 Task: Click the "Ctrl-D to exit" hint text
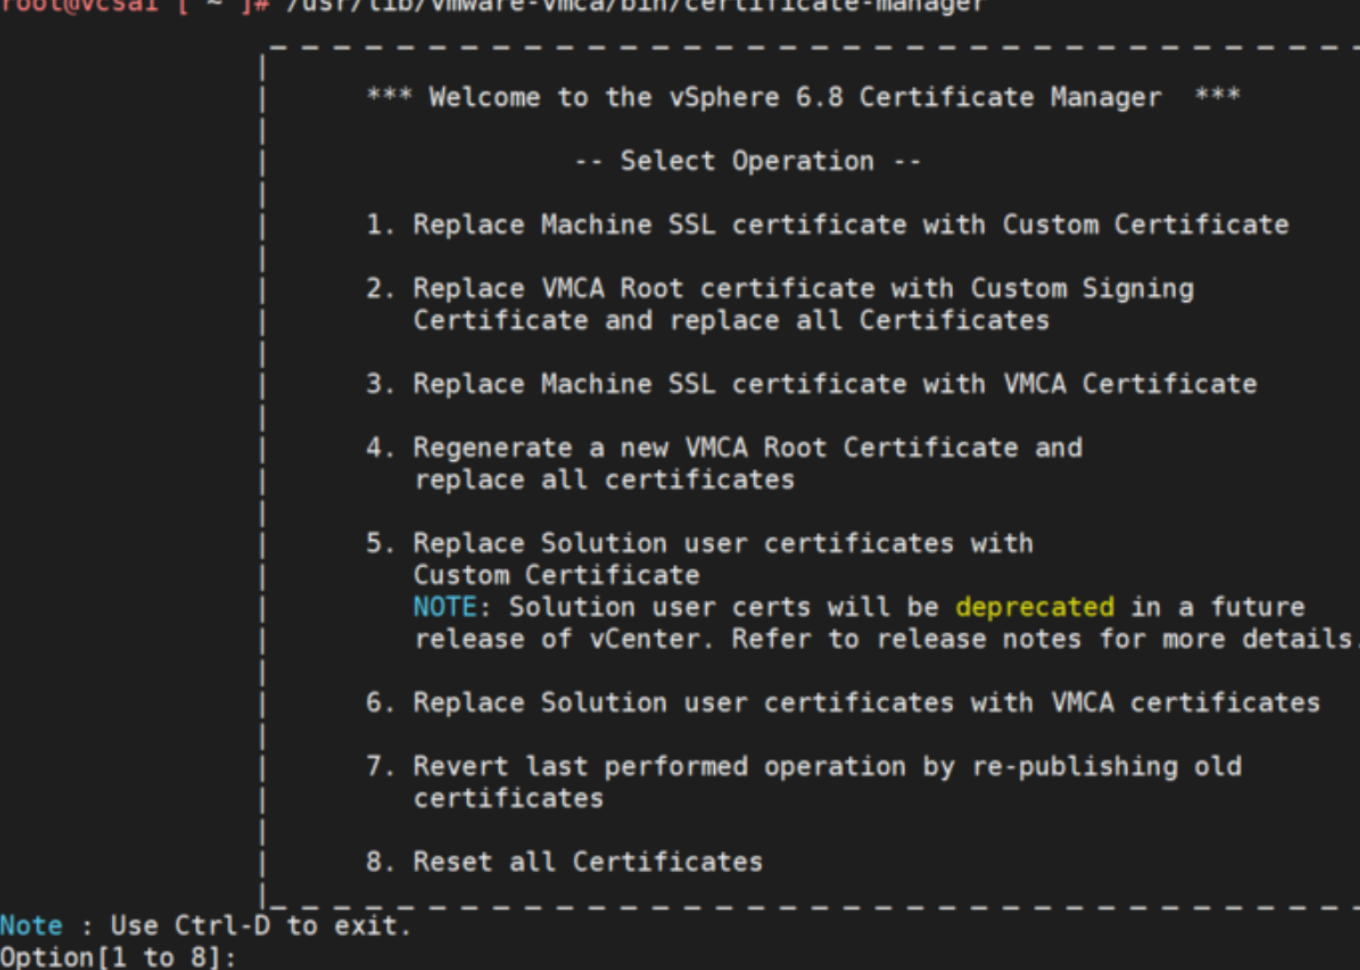(292, 926)
